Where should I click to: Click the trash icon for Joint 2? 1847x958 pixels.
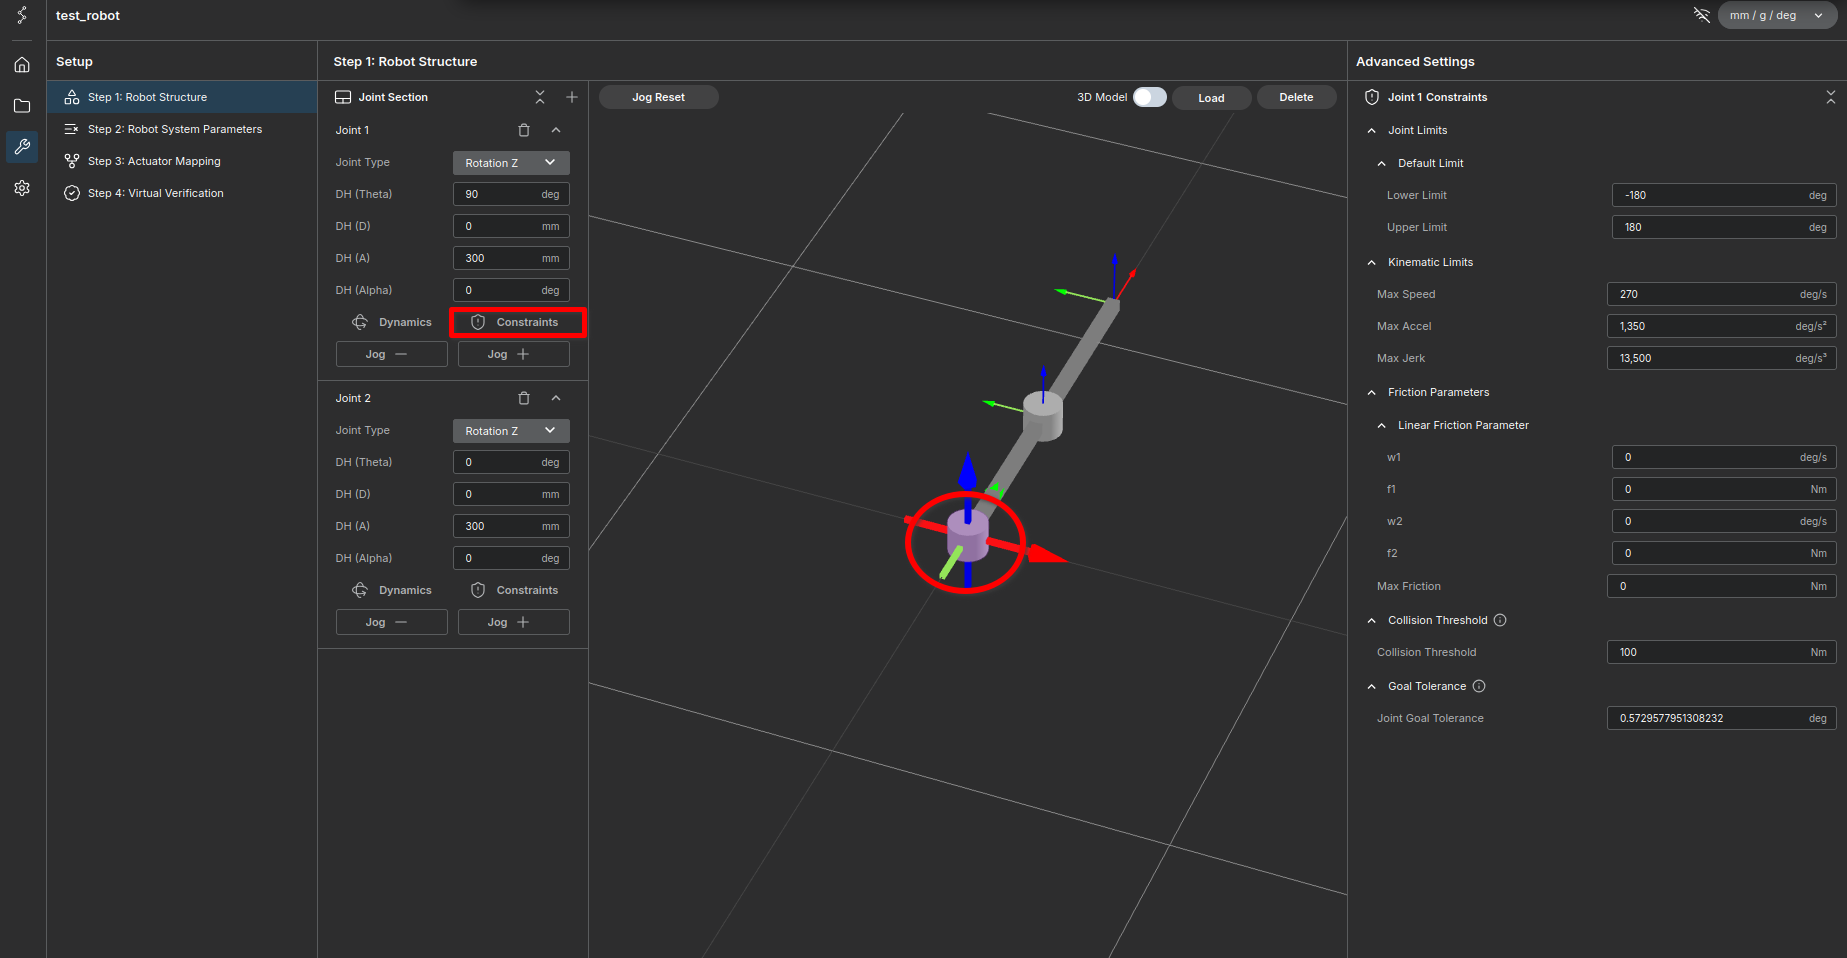point(524,398)
